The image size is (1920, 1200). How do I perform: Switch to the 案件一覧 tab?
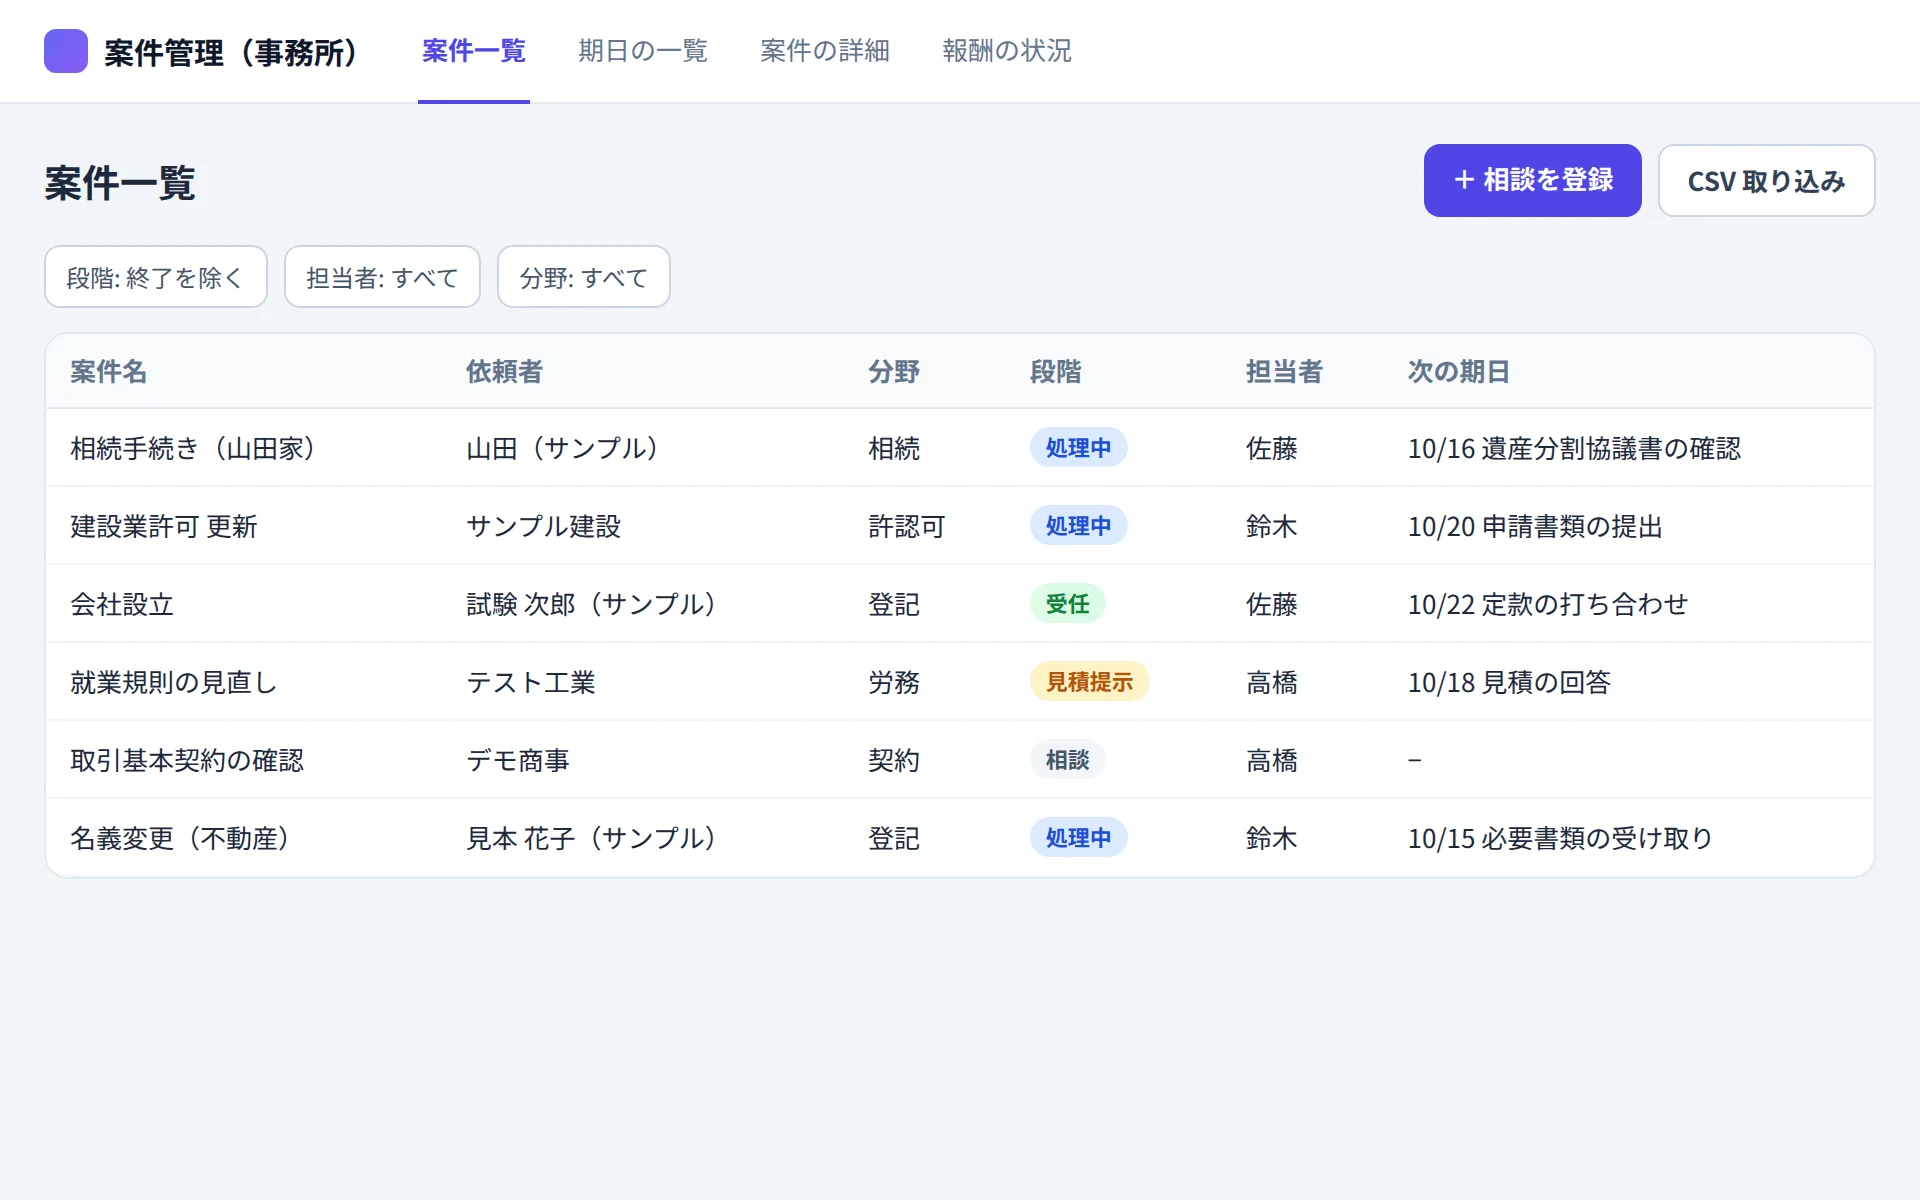[474, 51]
